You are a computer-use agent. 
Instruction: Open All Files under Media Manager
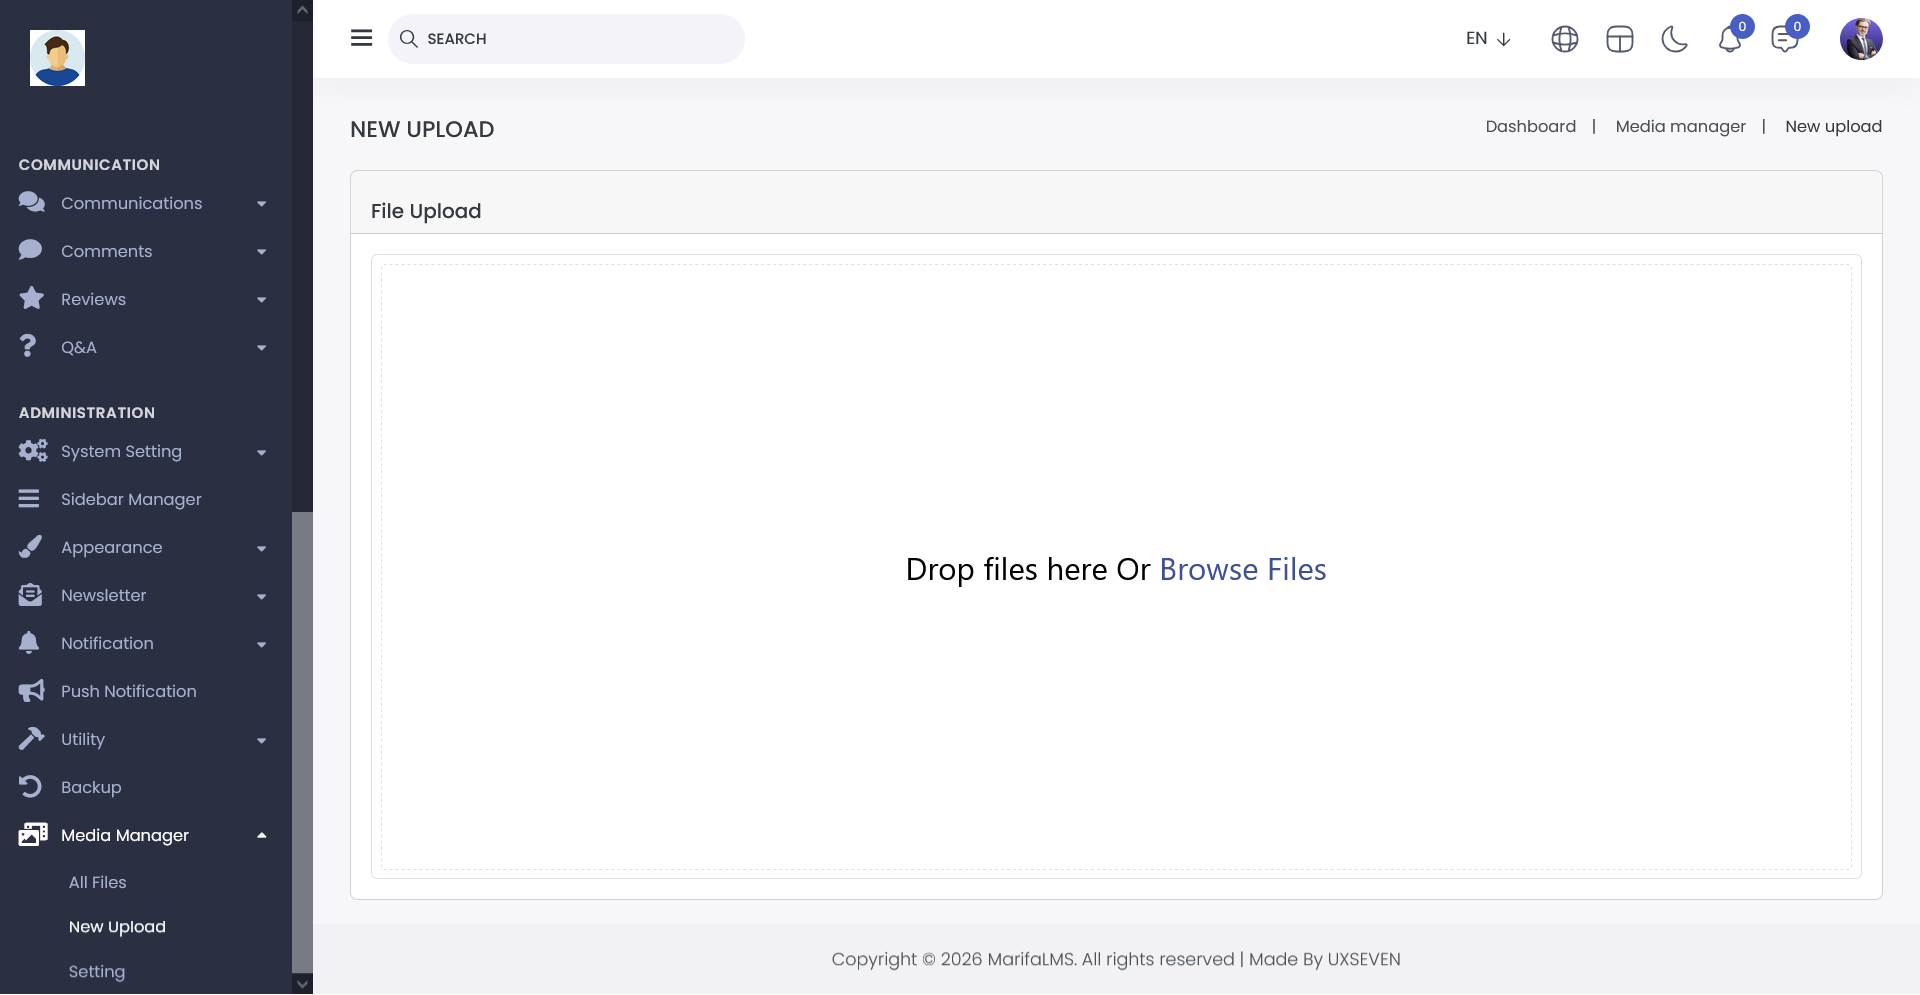click(x=98, y=882)
